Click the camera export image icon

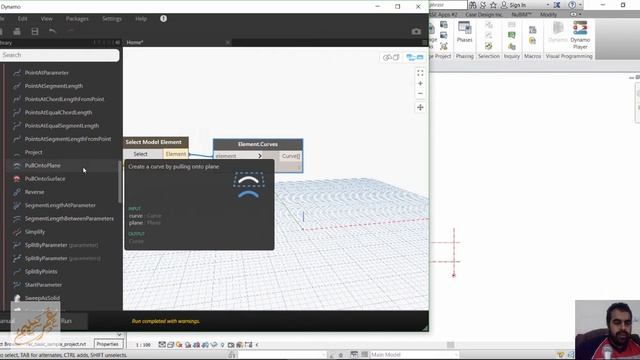(x=416, y=31)
